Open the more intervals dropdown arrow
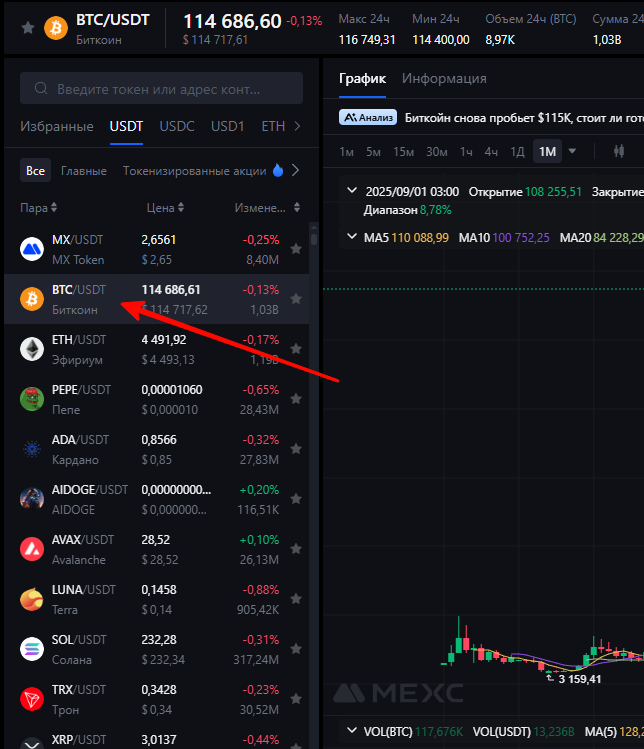Screen dimensions: 644x749 tap(572, 151)
